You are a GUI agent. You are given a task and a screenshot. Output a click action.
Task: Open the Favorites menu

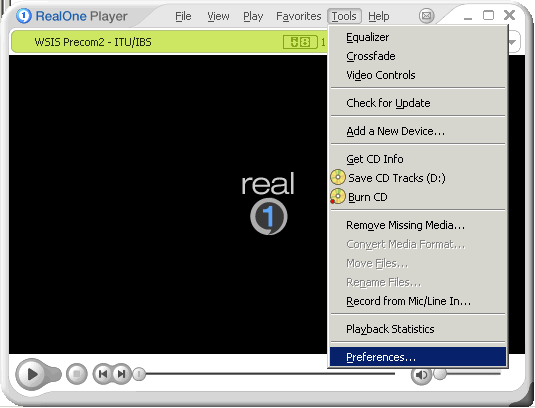[299, 16]
